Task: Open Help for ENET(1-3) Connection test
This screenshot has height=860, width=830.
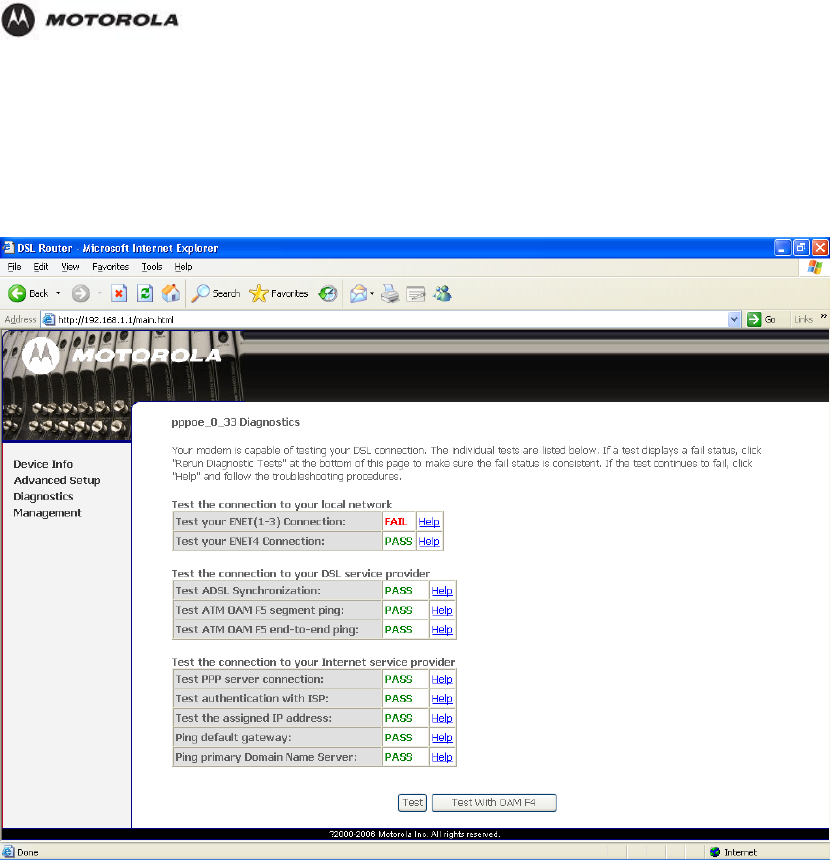Action: click(429, 522)
